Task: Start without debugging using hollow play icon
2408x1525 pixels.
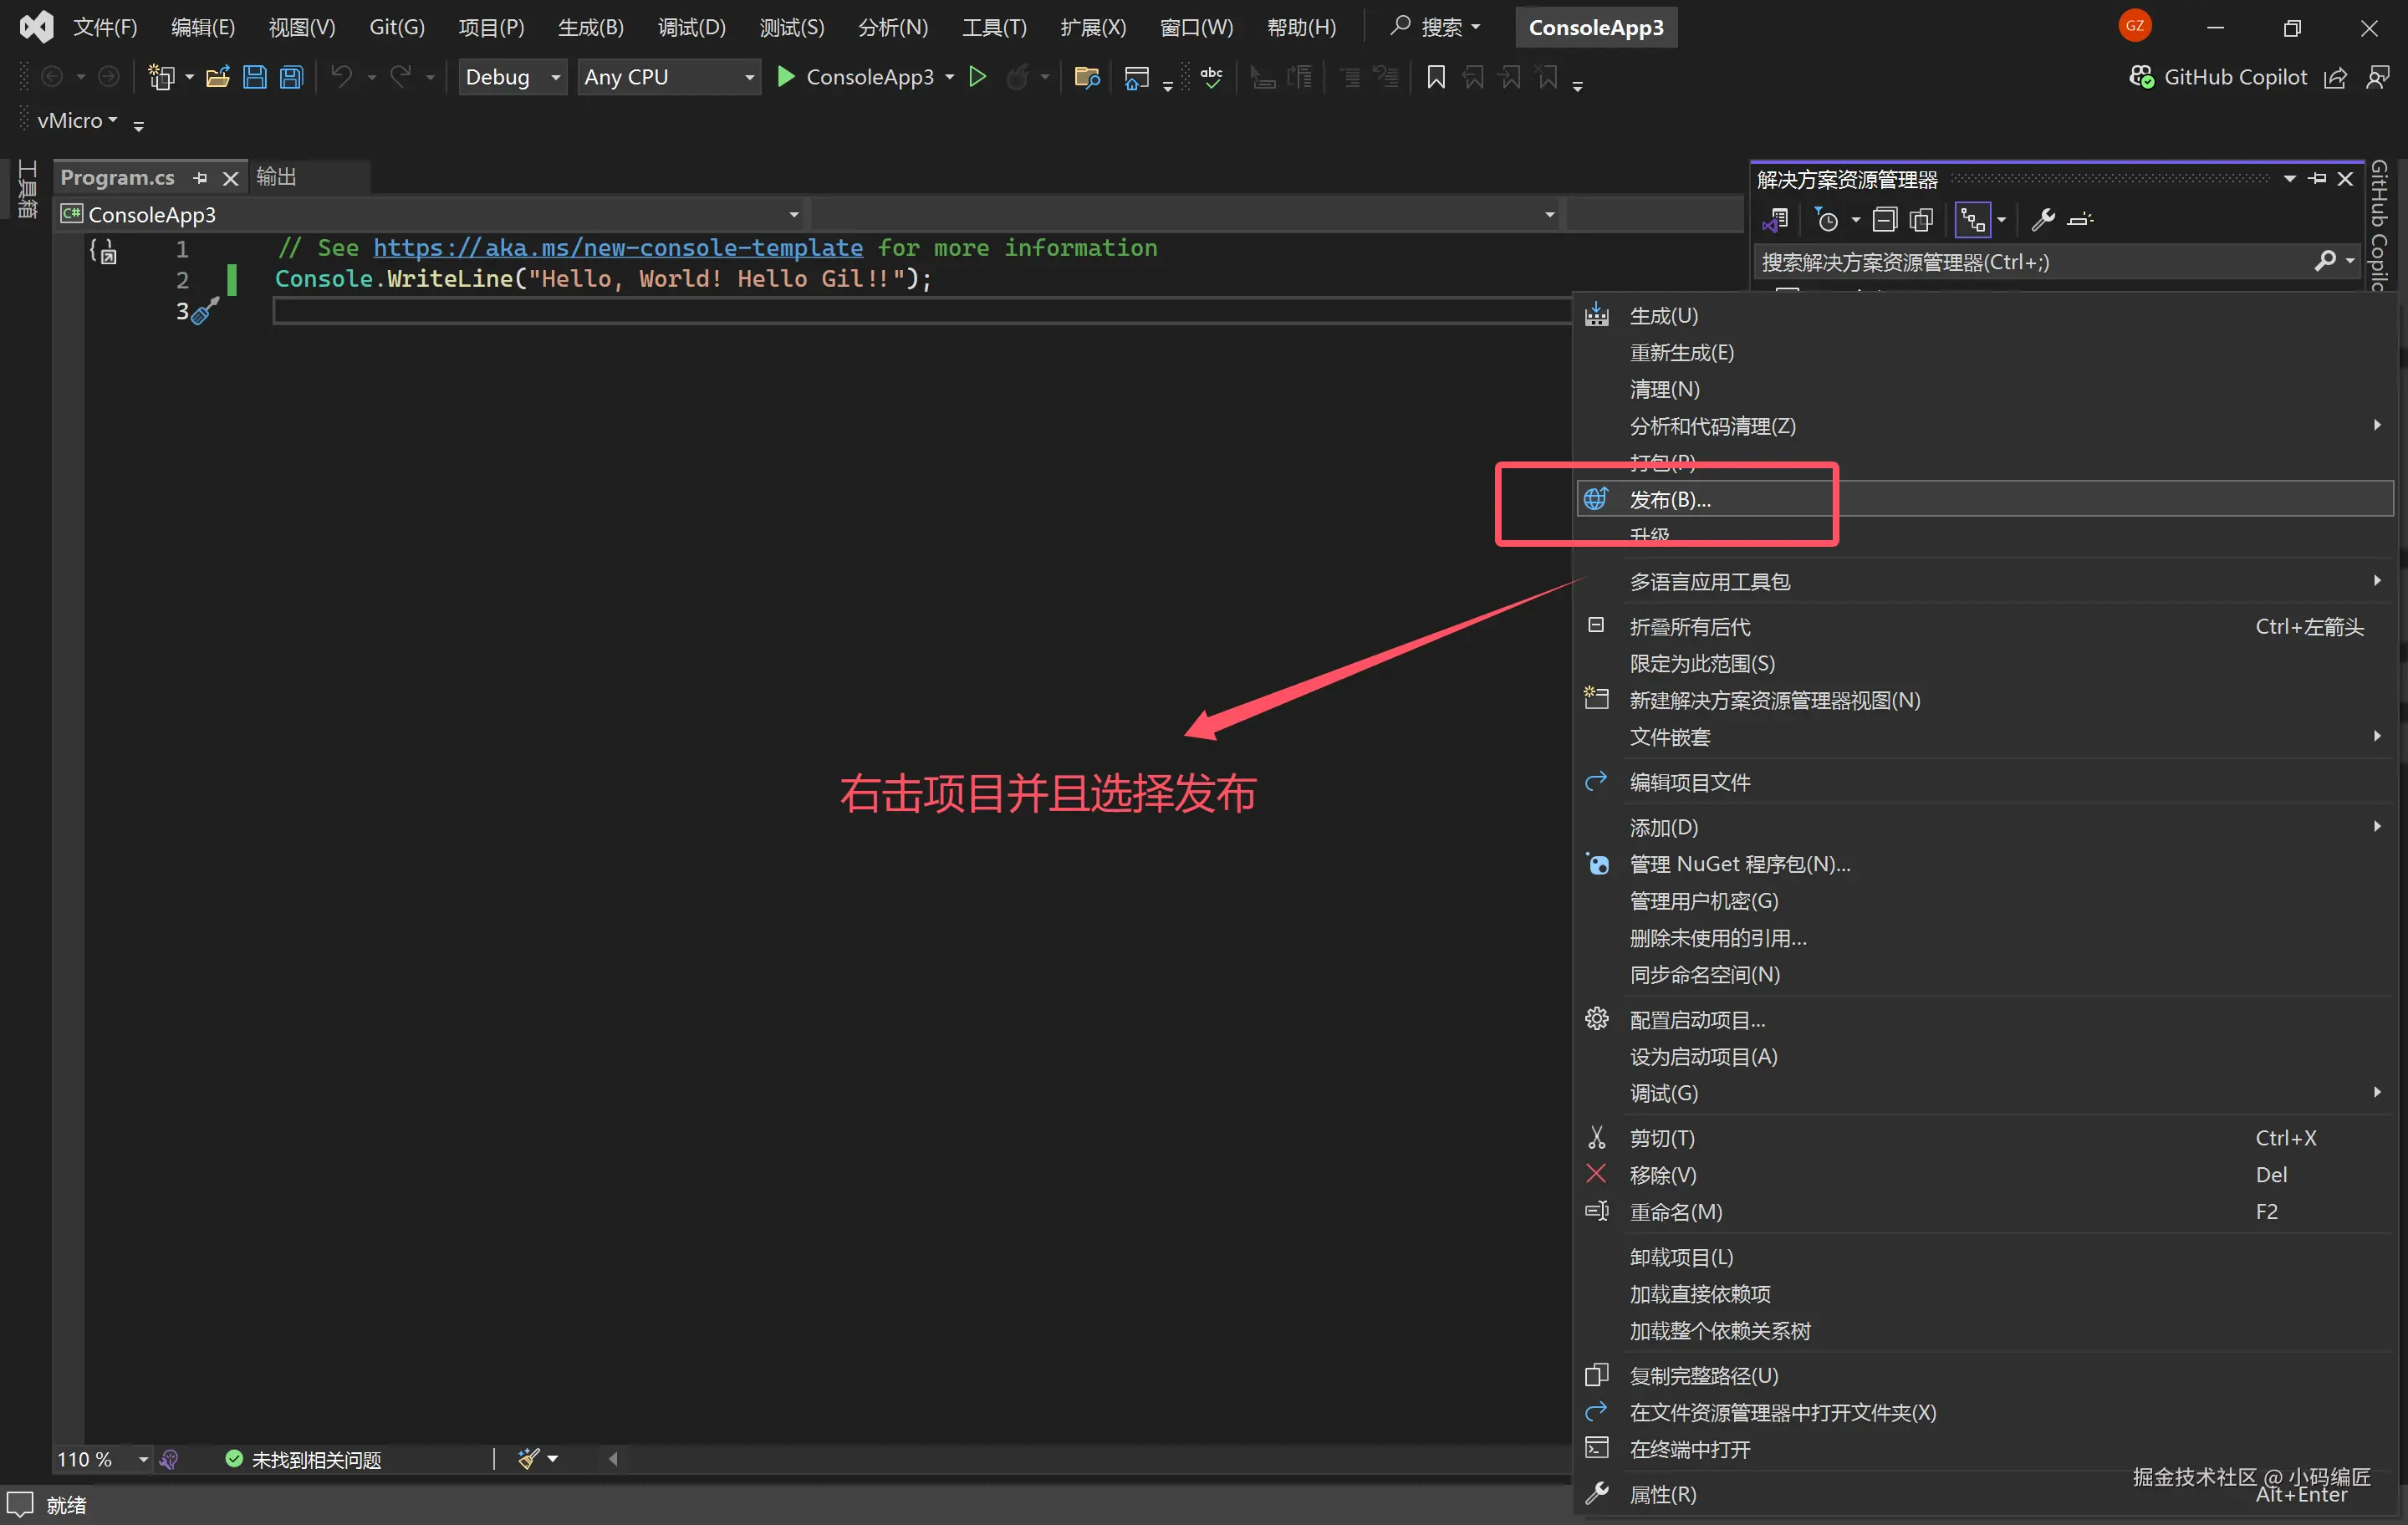Action: pyautogui.click(x=977, y=77)
